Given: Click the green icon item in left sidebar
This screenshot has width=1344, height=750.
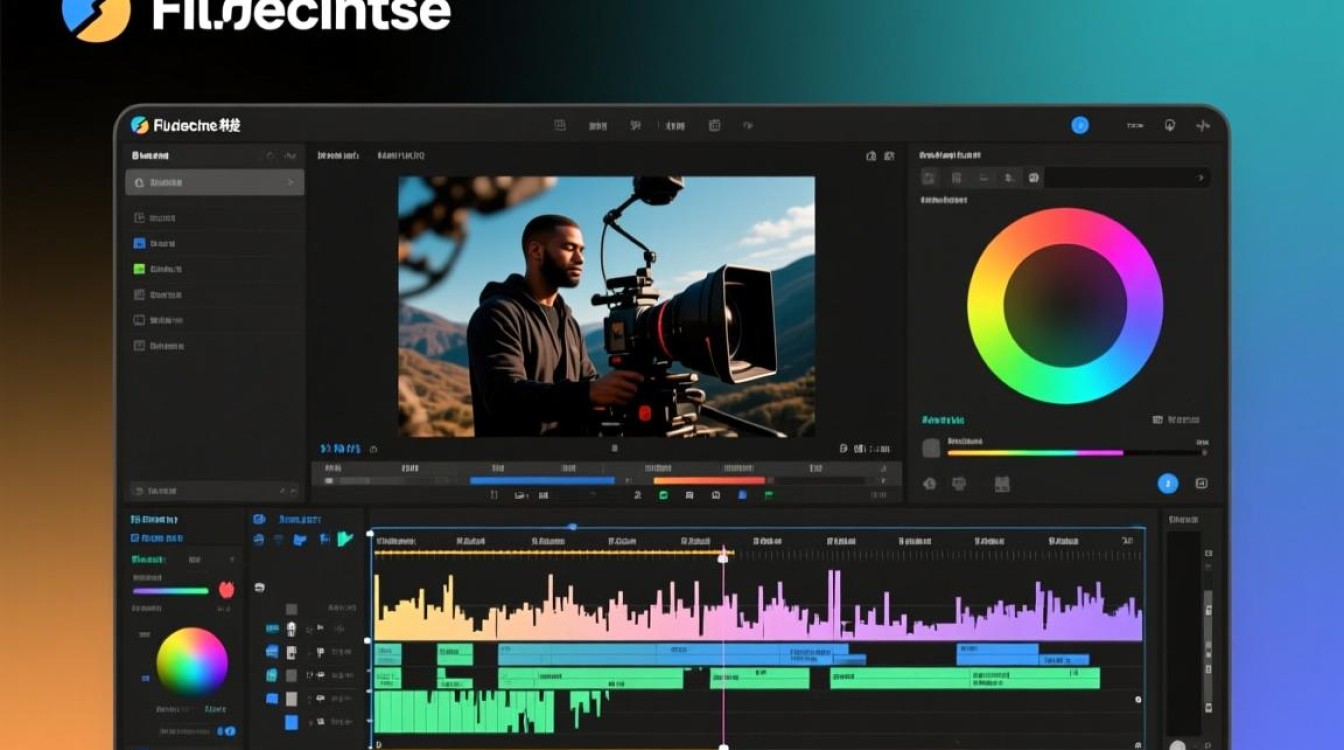Looking at the screenshot, I should [x=140, y=269].
